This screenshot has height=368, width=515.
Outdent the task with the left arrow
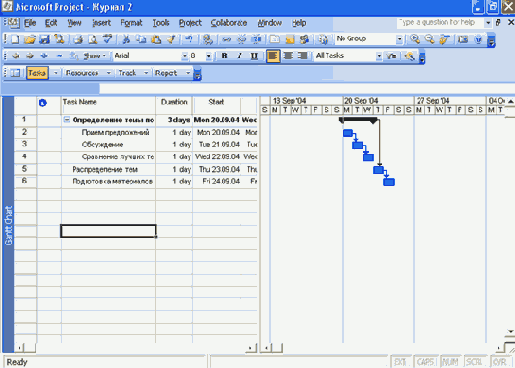click(15, 56)
